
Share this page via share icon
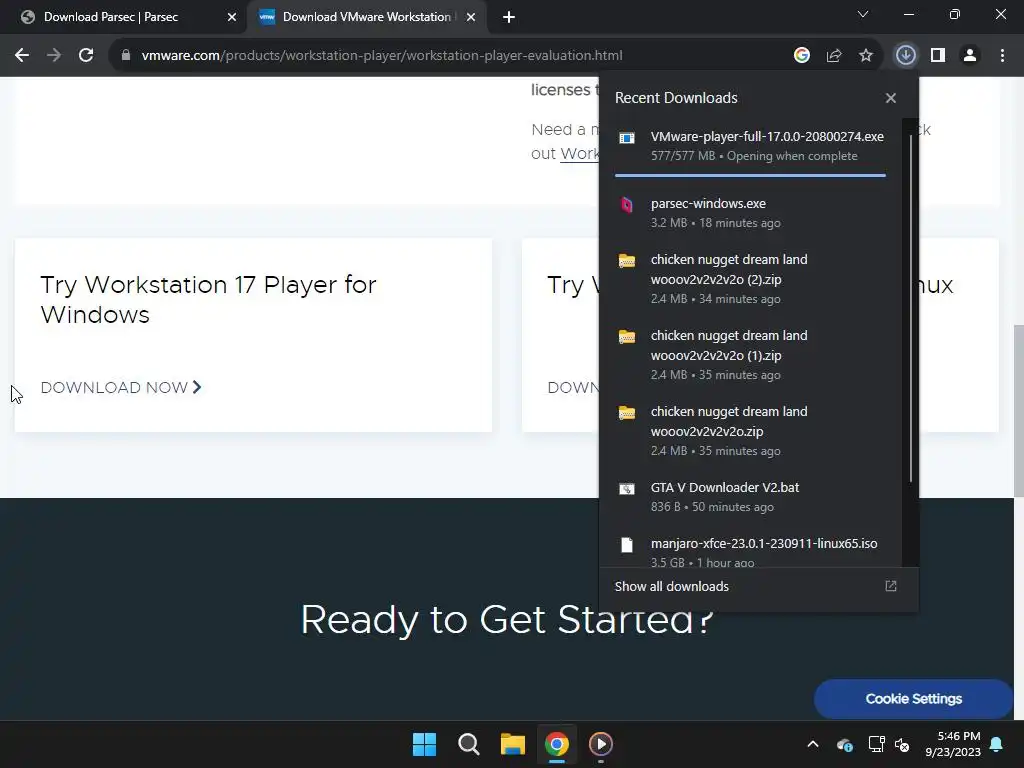(x=833, y=56)
